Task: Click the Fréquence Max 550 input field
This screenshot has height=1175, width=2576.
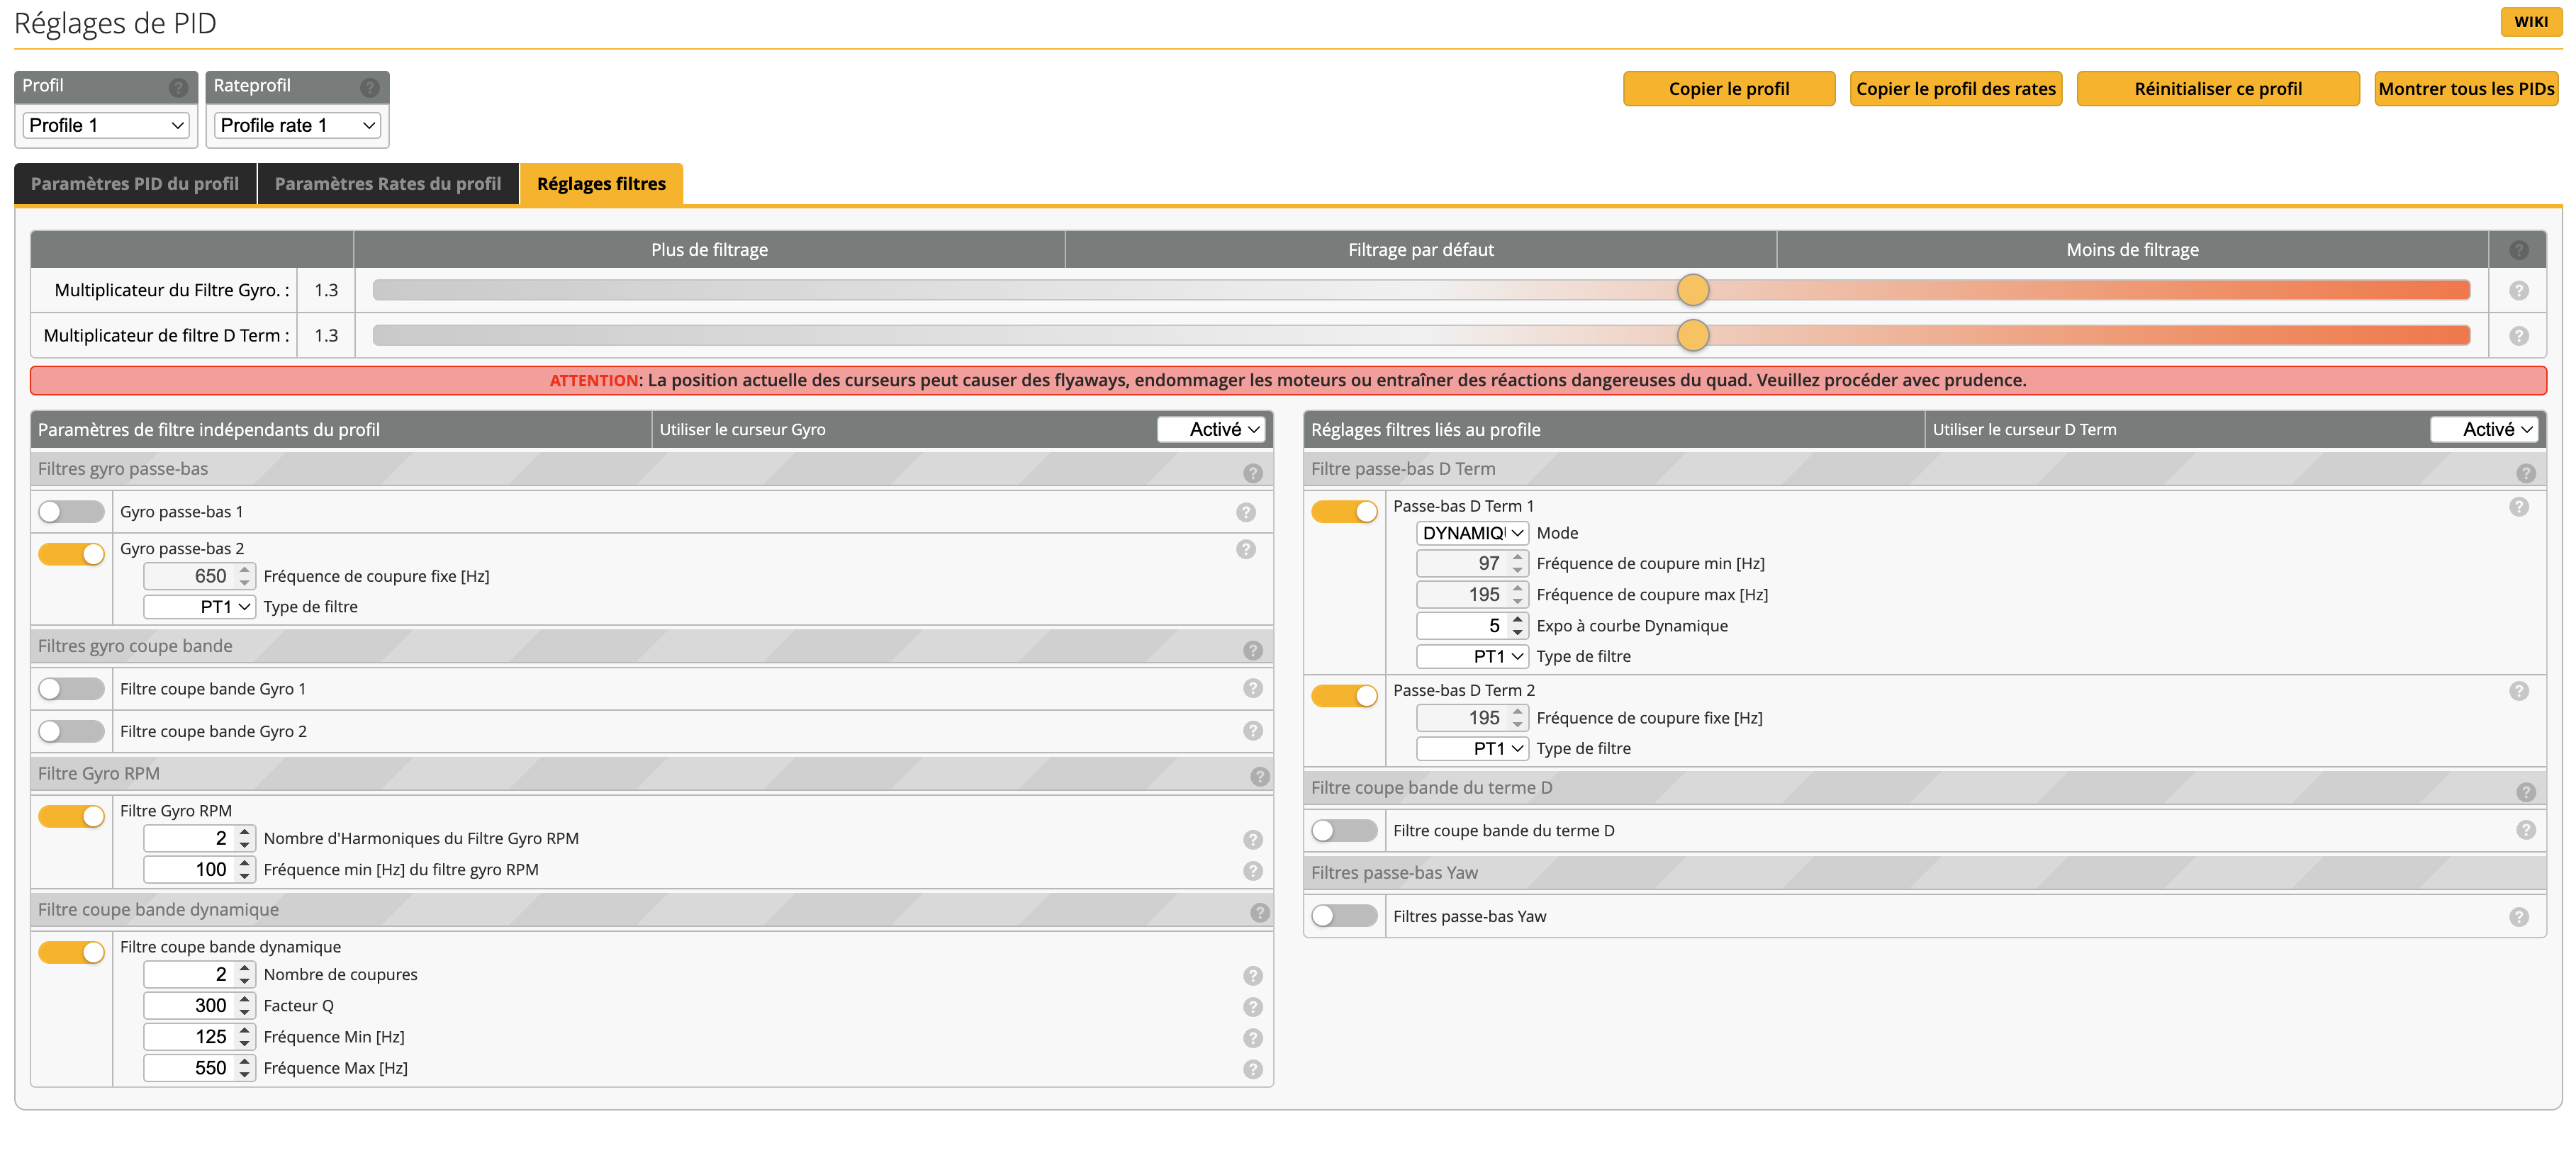Action: pos(189,1068)
